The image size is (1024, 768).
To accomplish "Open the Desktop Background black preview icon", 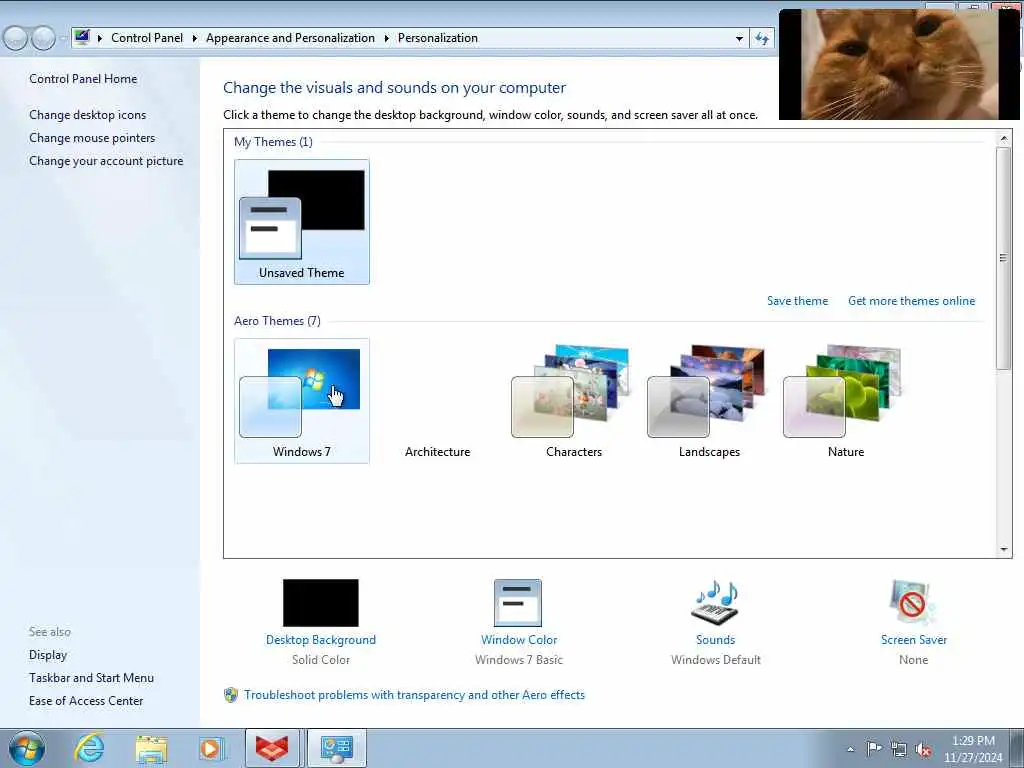I will click(321, 603).
